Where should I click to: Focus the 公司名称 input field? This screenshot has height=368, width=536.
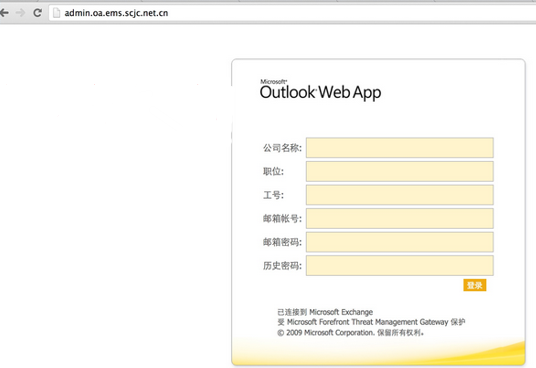[x=400, y=148]
